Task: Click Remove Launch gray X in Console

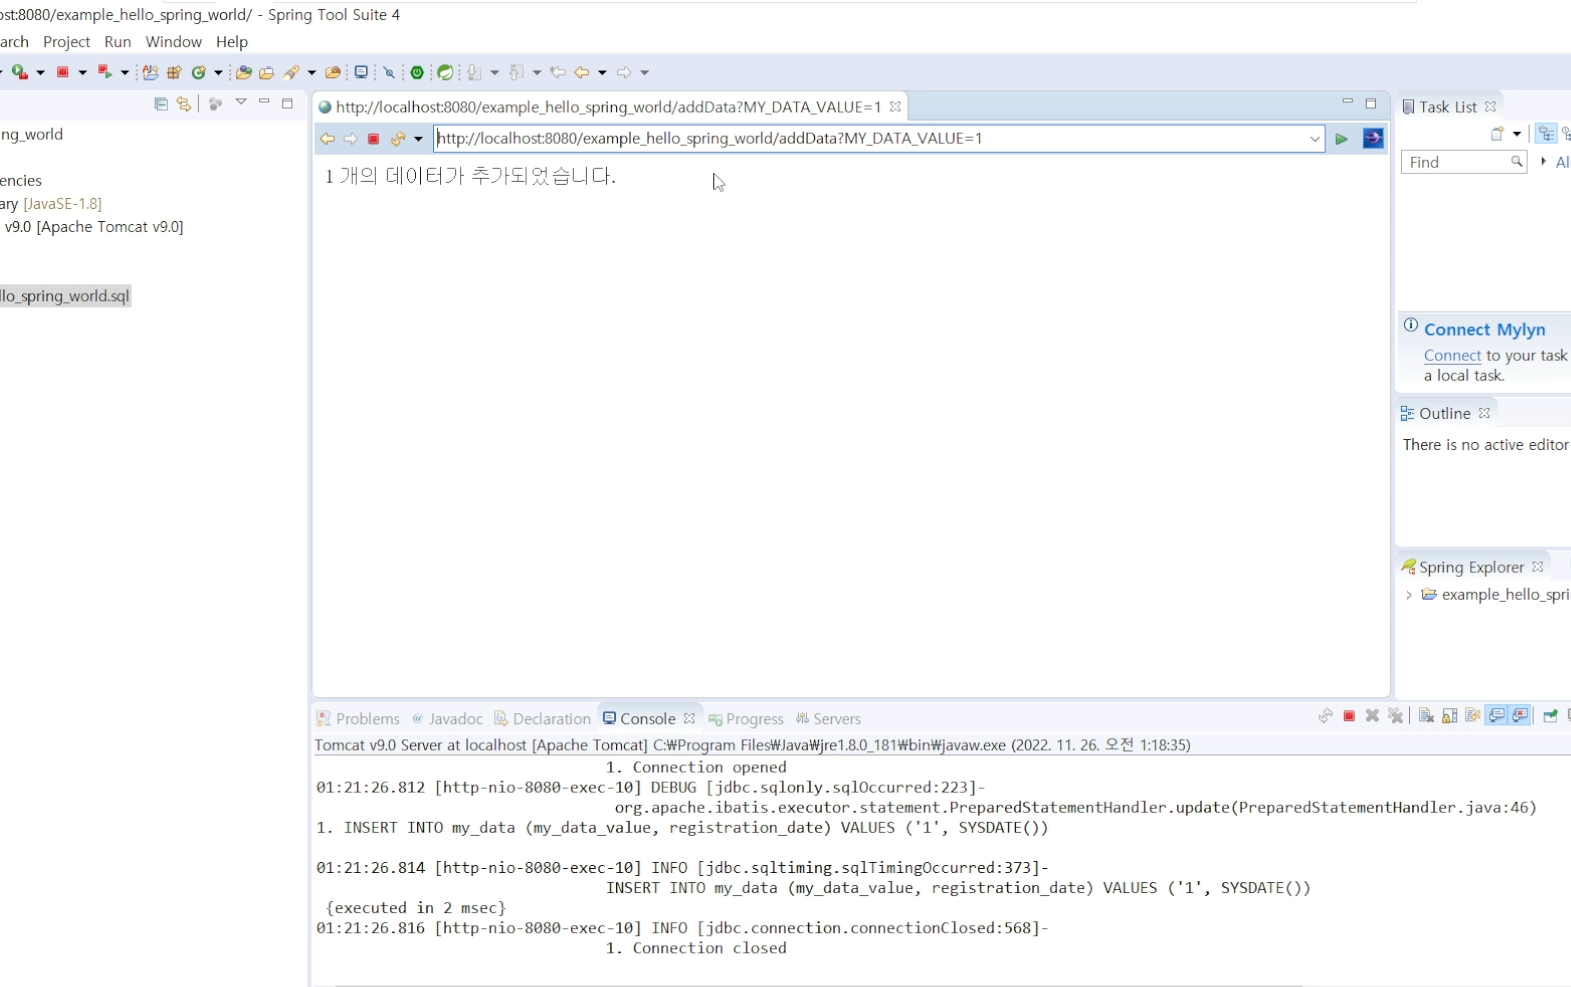Action: coord(1372,716)
